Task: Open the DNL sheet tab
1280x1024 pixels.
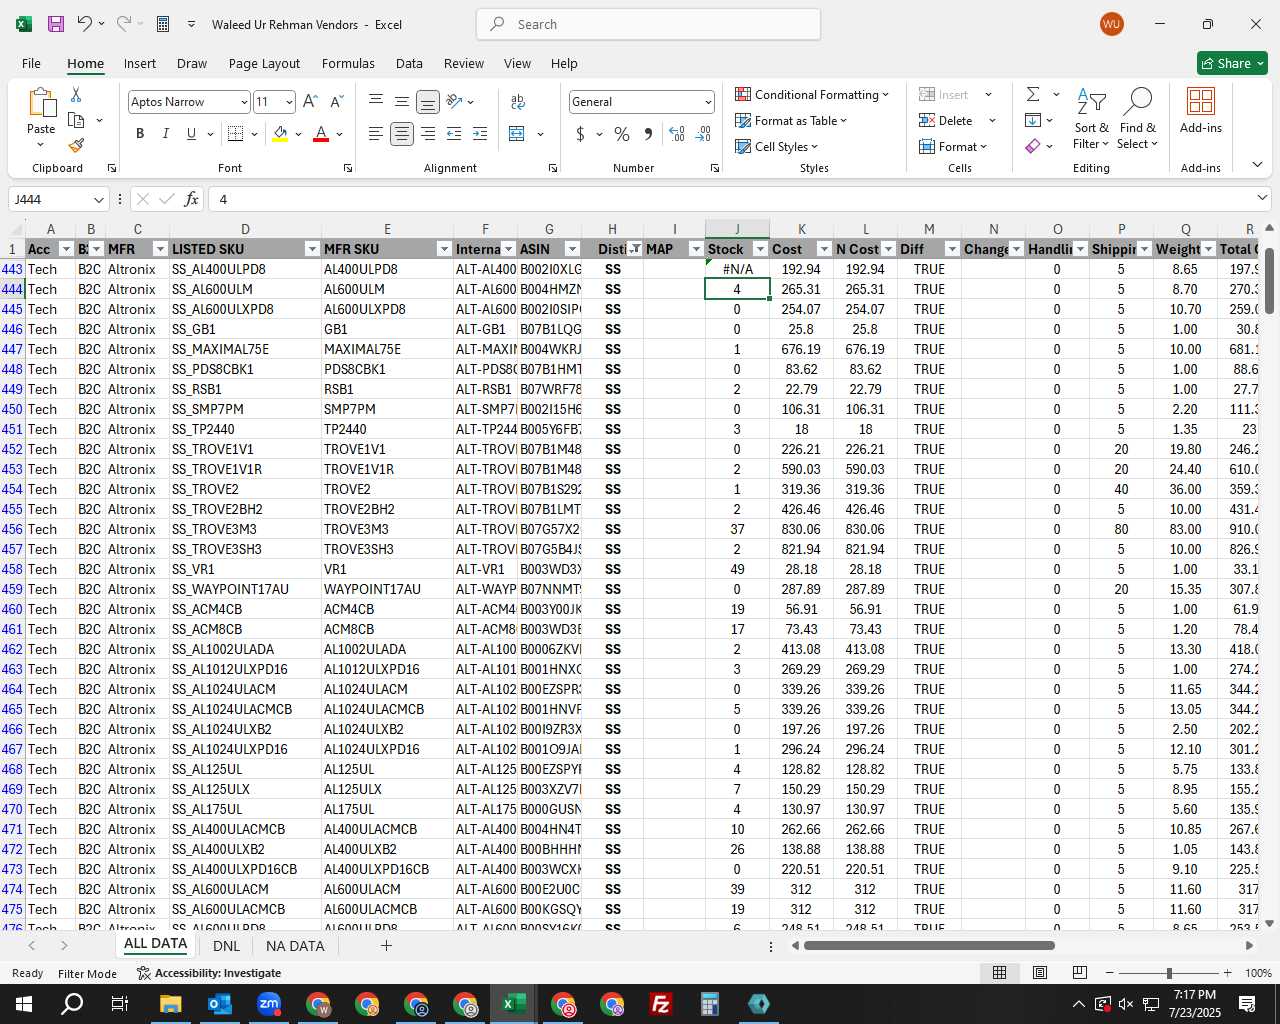Action: pos(226,945)
